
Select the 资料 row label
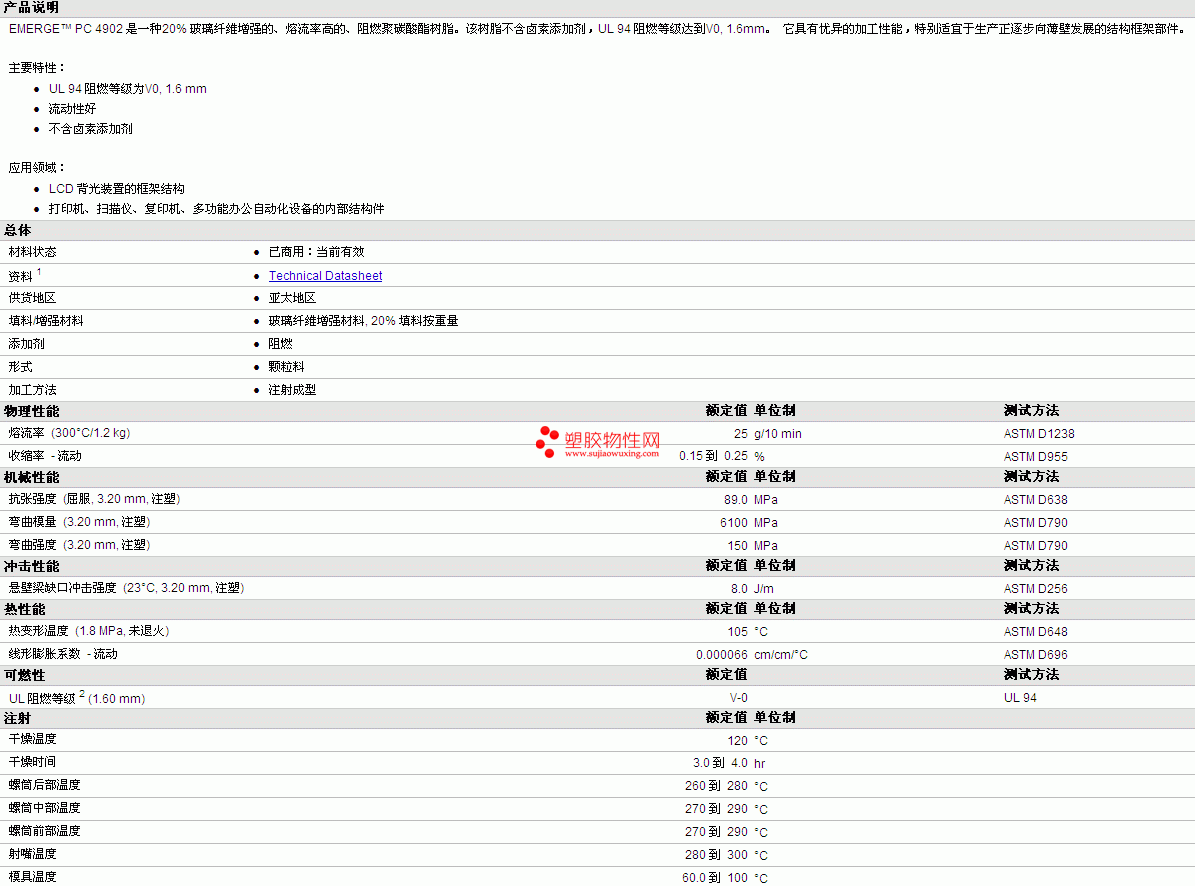click(x=21, y=276)
